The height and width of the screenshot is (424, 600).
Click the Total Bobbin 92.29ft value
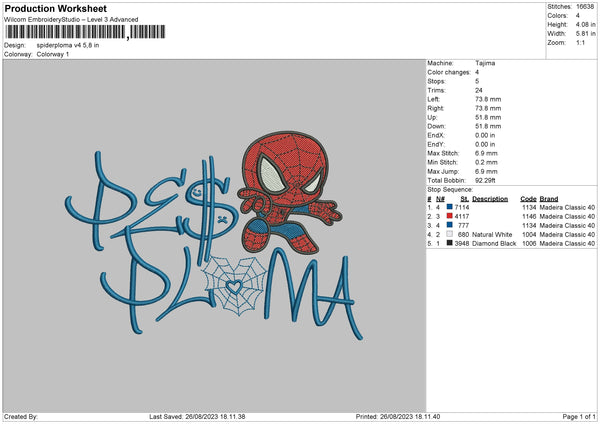[x=487, y=177]
